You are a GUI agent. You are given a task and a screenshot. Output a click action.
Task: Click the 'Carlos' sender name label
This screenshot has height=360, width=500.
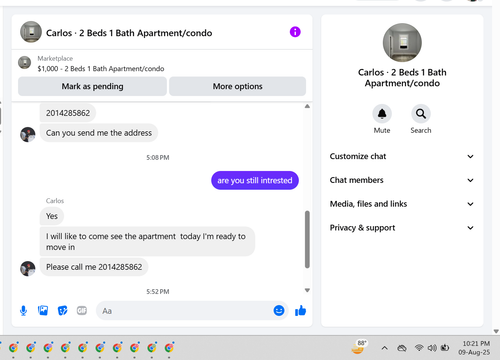(55, 201)
